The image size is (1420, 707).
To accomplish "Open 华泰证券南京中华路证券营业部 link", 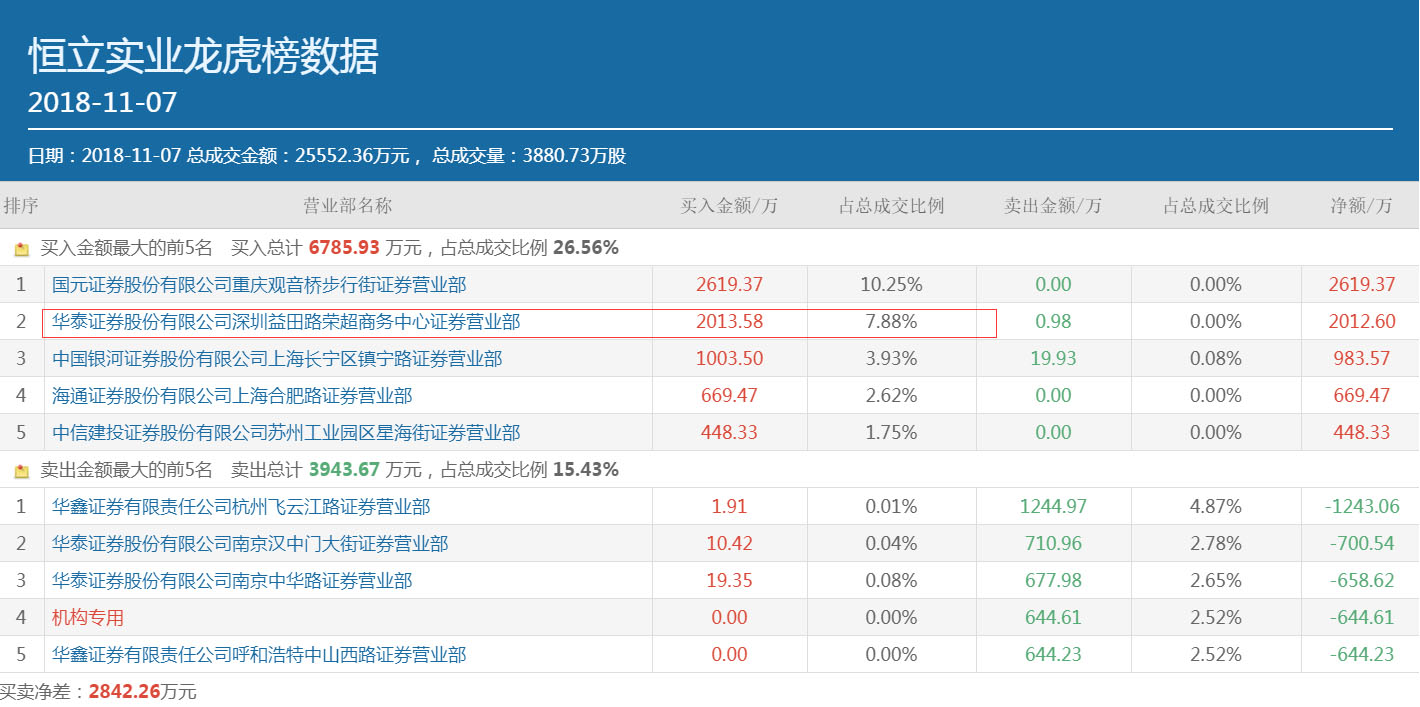I will [232, 581].
